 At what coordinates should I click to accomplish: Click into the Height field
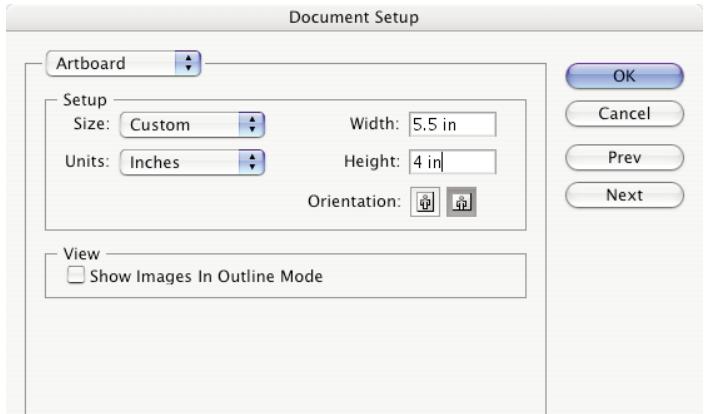point(453,162)
